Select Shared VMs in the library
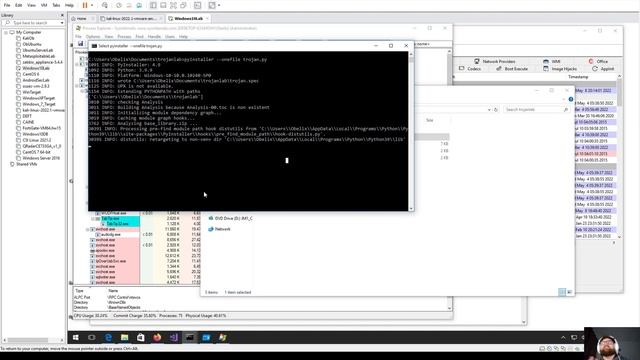Screen dimensions: 640x360 point(27,164)
